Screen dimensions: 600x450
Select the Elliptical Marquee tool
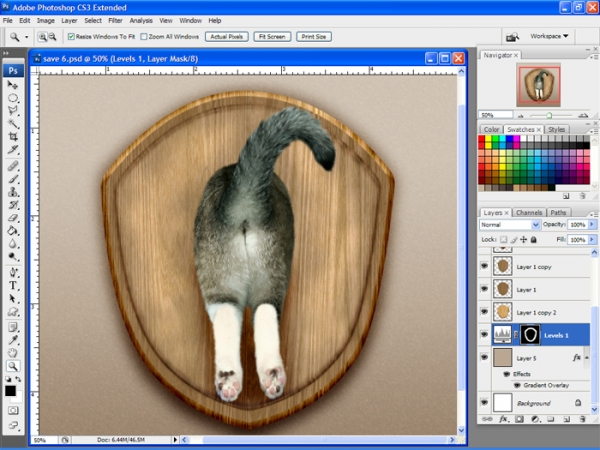click(x=13, y=98)
